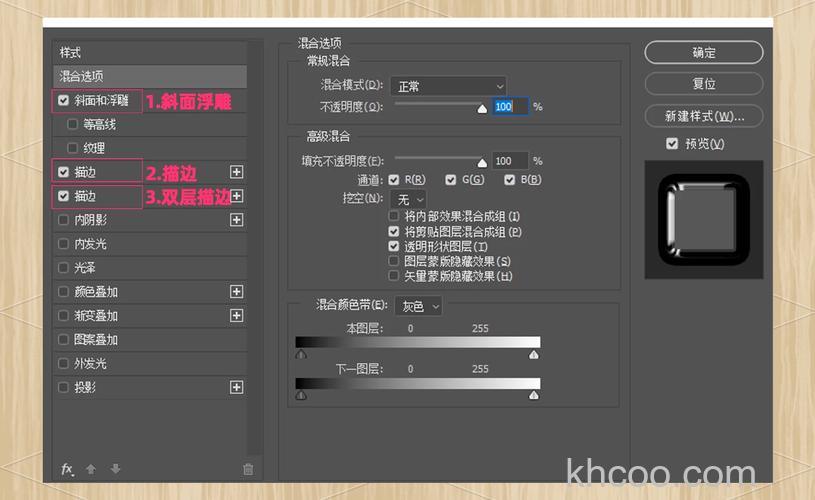This screenshot has width=815, height=500.
Task: Open the 混合颜色带 dropdown showing 灰色
Action: (418, 307)
